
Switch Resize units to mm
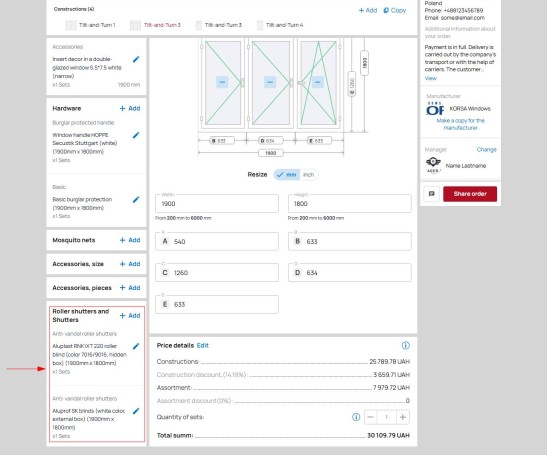point(287,174)
